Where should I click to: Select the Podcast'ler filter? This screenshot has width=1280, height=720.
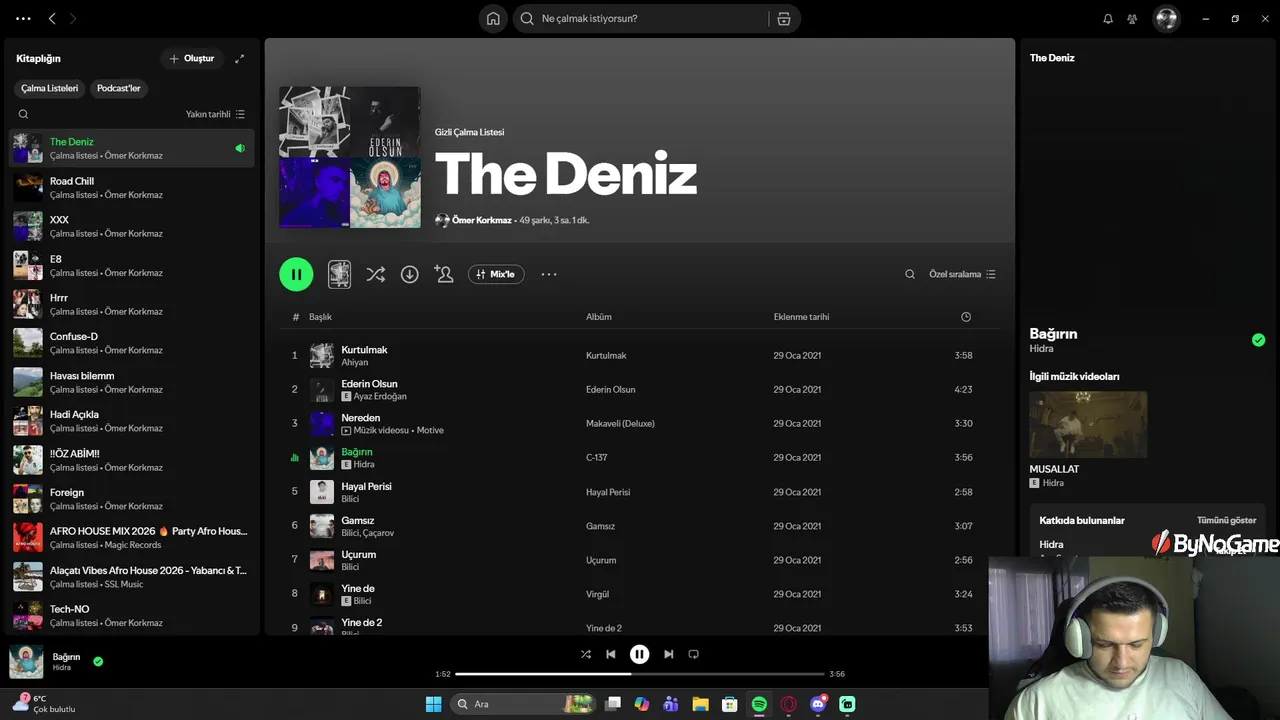(x=119, y=88)
